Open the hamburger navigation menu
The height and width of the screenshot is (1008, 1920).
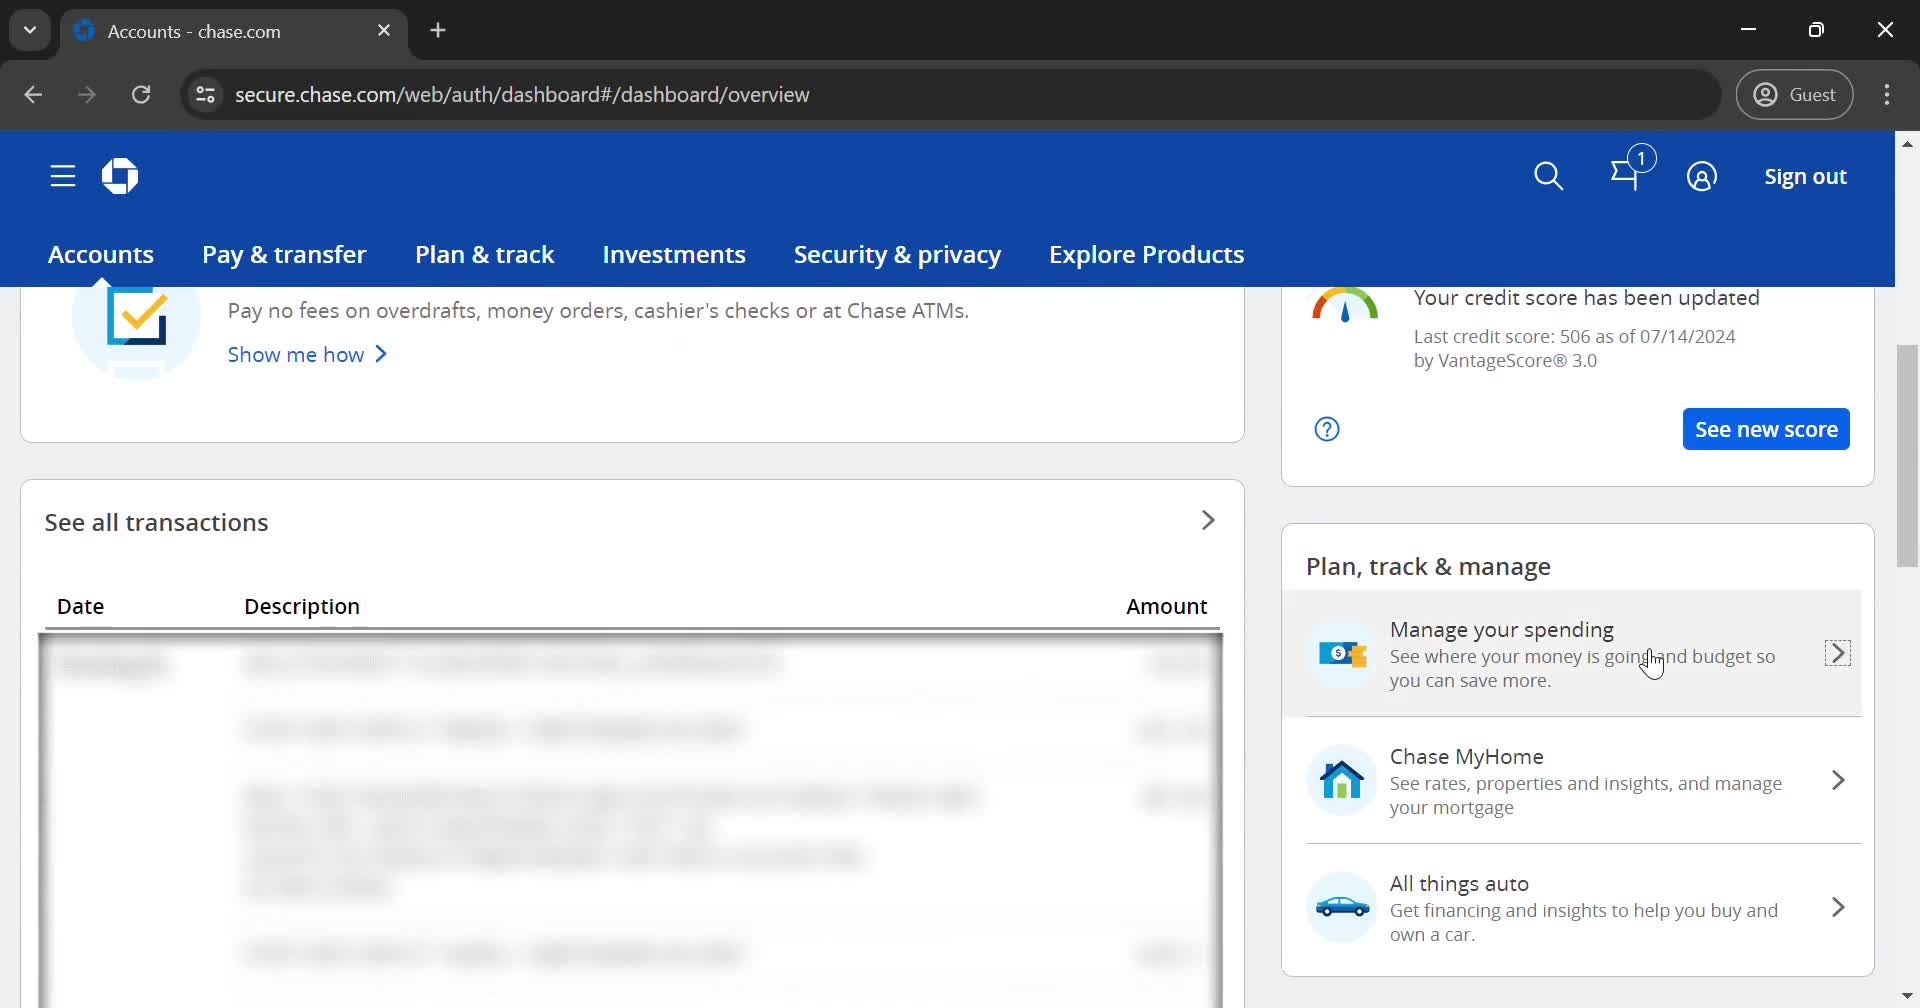pyautogui.click(x=63, y=176)
